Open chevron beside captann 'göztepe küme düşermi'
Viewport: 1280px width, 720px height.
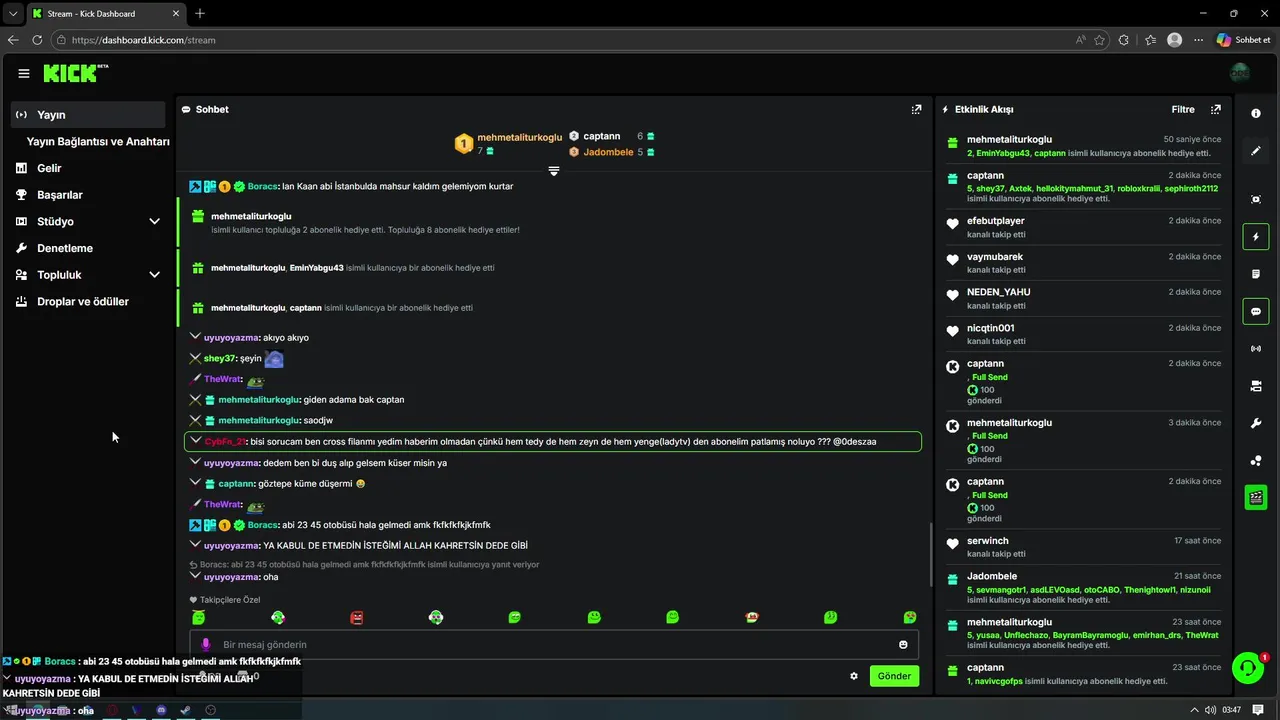point(195,483)
